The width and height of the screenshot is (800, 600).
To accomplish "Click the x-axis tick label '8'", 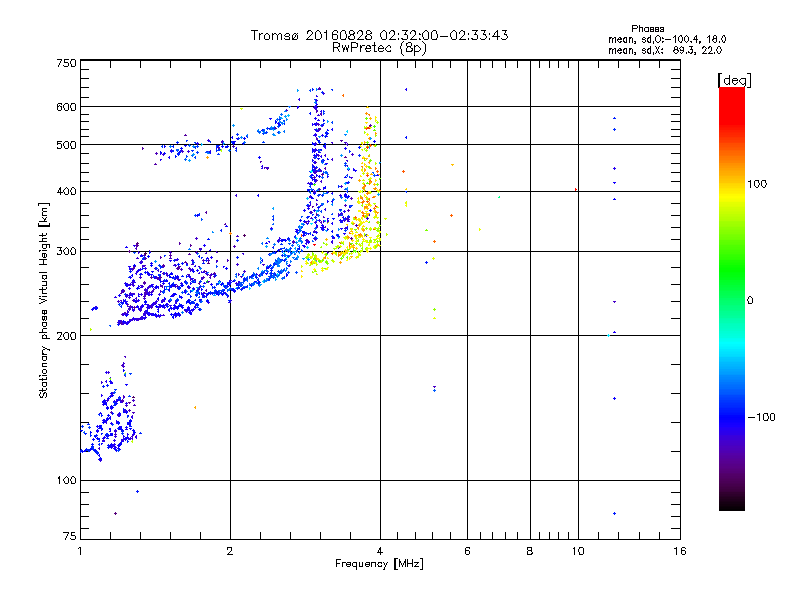I will (530, 551).
